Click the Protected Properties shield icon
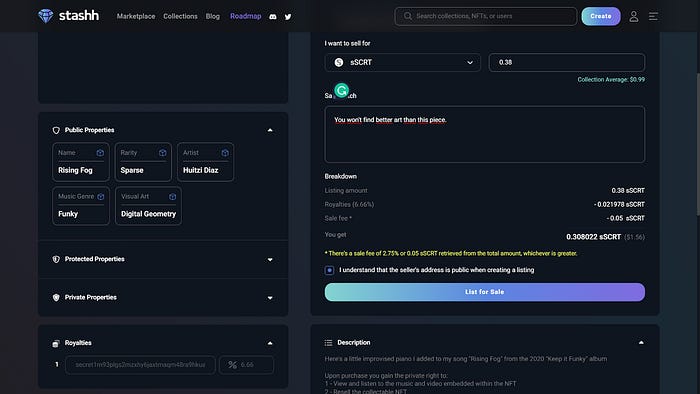The image size is (700, 394). [56, 259]
